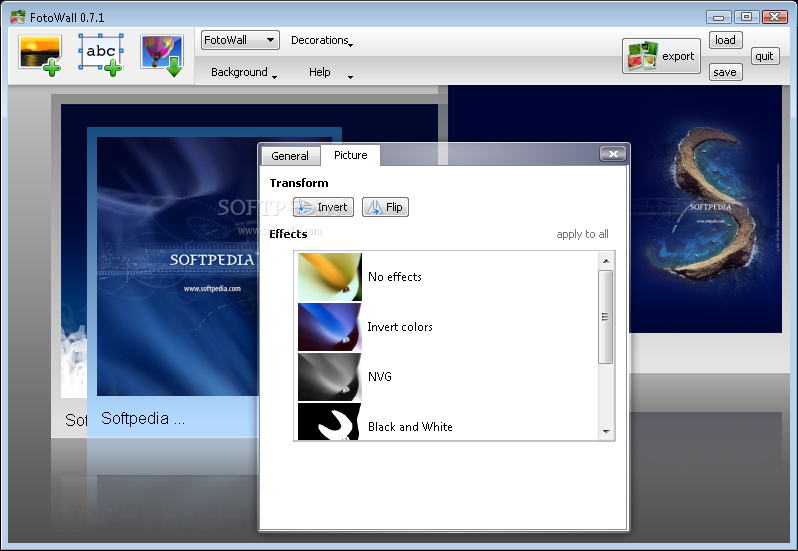Click the load button
Screen dimensions: 798x551
pos(725,40)
